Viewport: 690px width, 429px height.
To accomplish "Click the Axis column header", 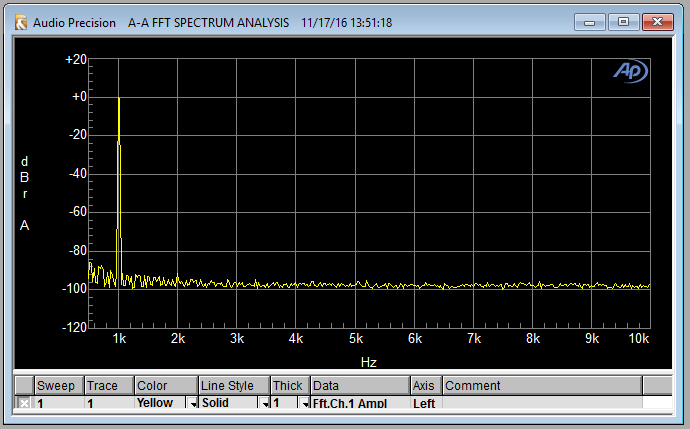I will (x=426, y=385).
